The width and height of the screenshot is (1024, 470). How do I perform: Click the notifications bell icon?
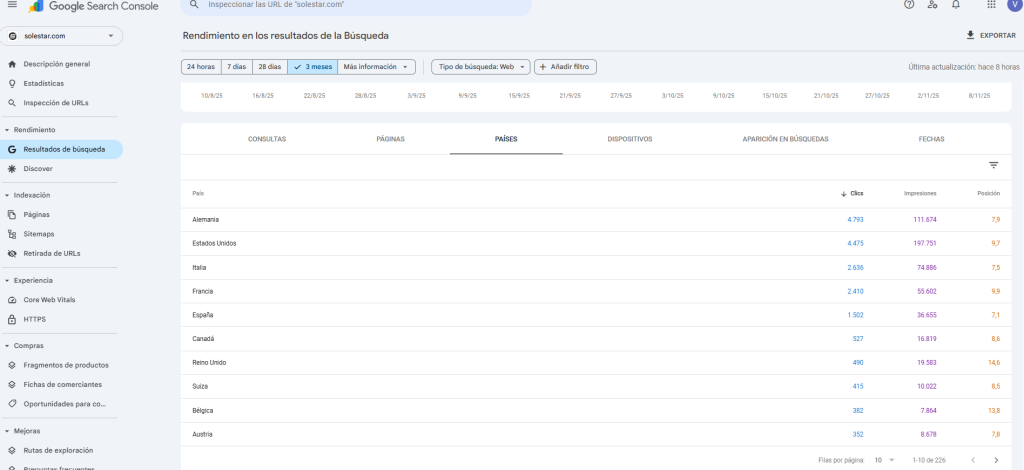click(956, 5)
